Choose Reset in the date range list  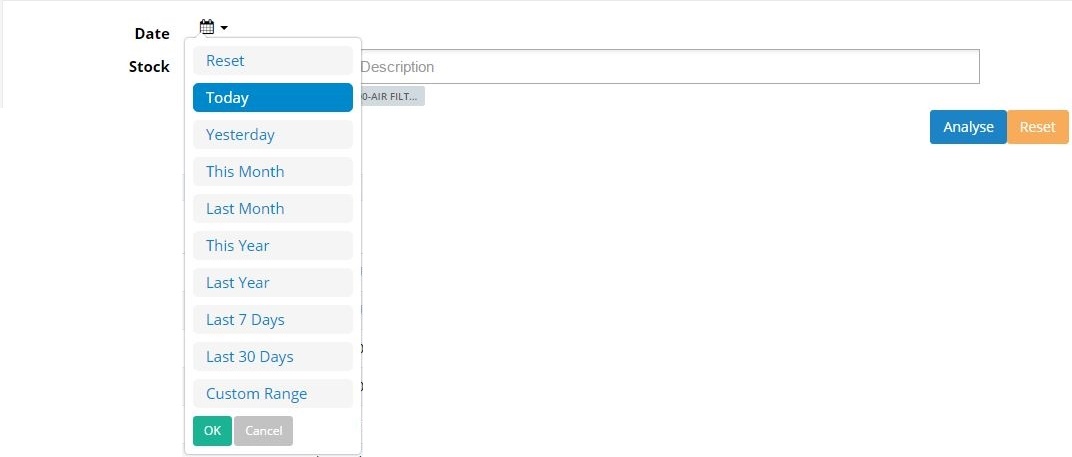[273, 61]
